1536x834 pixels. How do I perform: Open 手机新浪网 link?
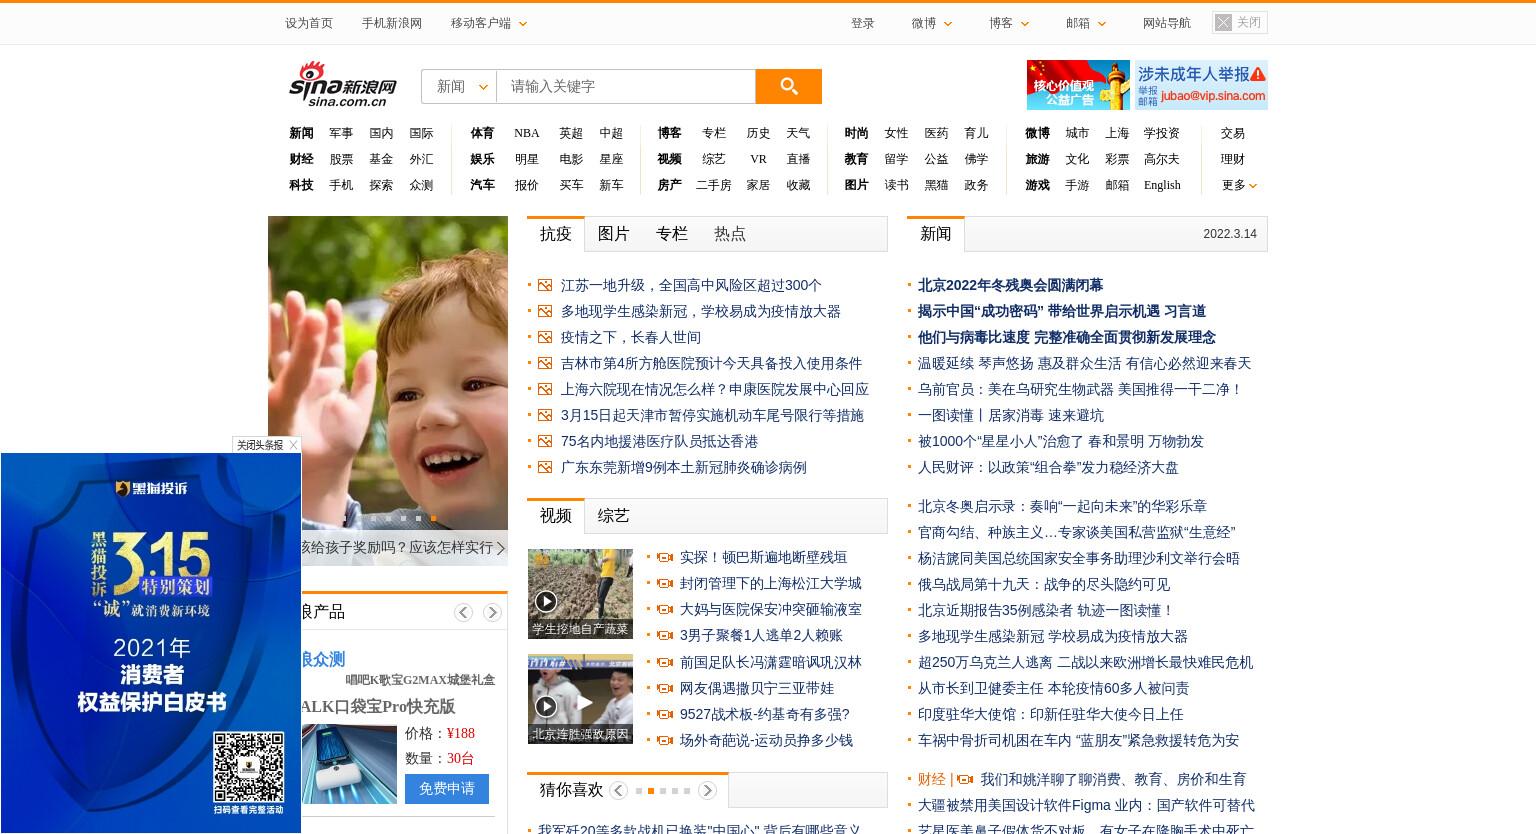[392, 23]
